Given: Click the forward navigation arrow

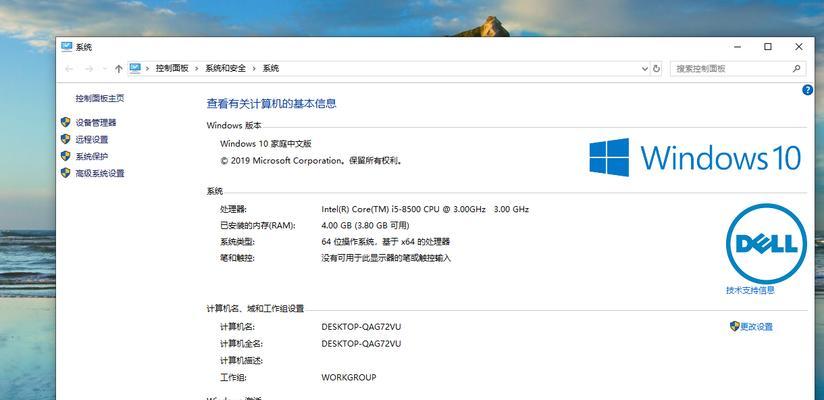Looking at the screenshot, I should pos(89,68).
